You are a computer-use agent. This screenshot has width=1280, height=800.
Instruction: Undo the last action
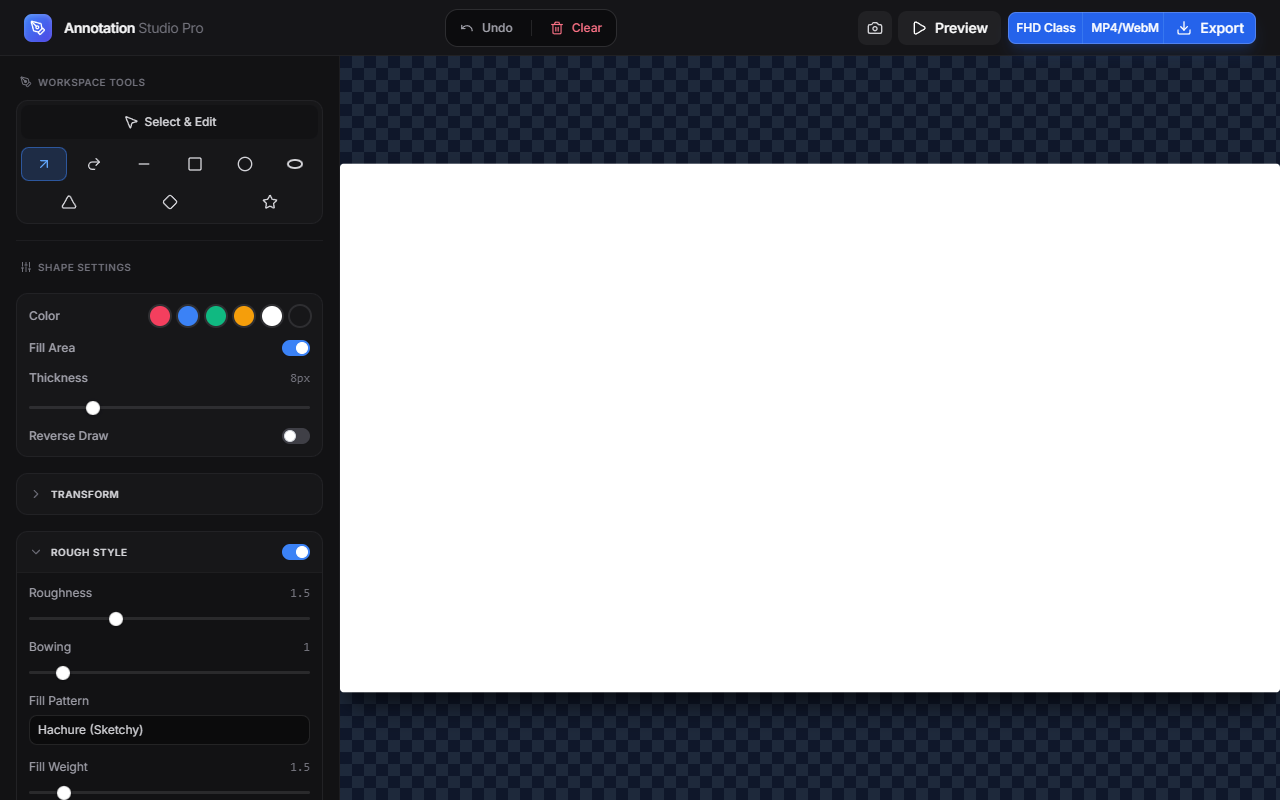click(x=487, y=28)
